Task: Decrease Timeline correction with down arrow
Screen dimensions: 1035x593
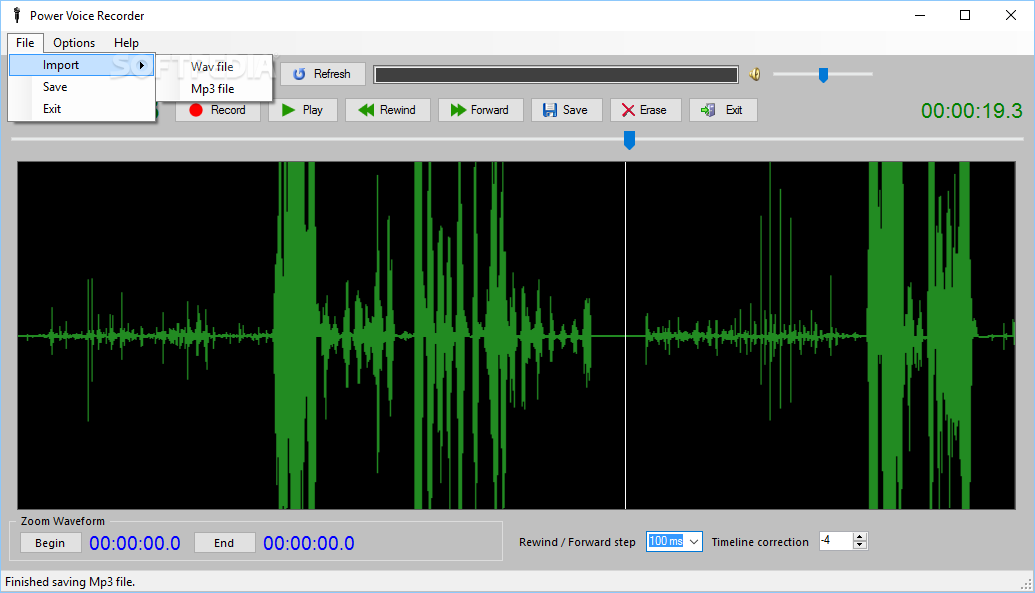Action: click(x=859, y=545)
